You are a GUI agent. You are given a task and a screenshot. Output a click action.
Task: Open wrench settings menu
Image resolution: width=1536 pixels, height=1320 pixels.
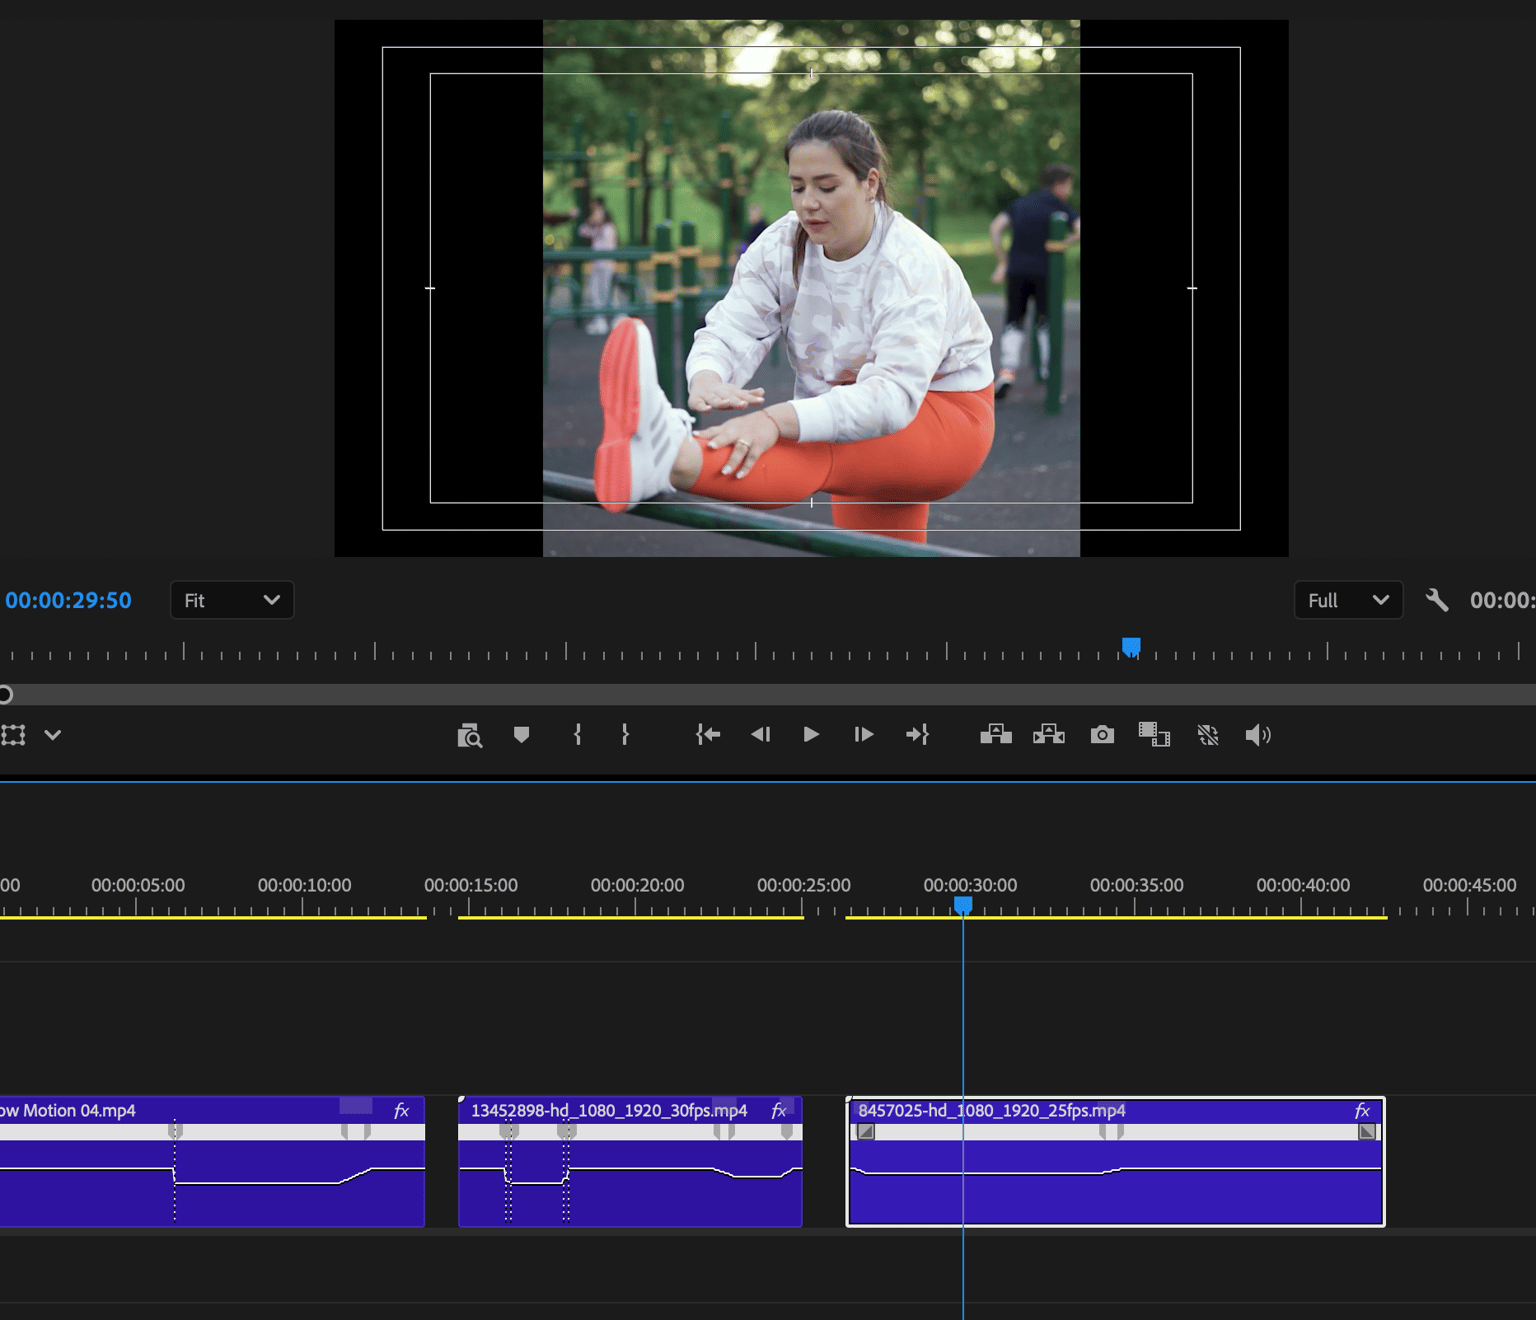click(1437, 600)
